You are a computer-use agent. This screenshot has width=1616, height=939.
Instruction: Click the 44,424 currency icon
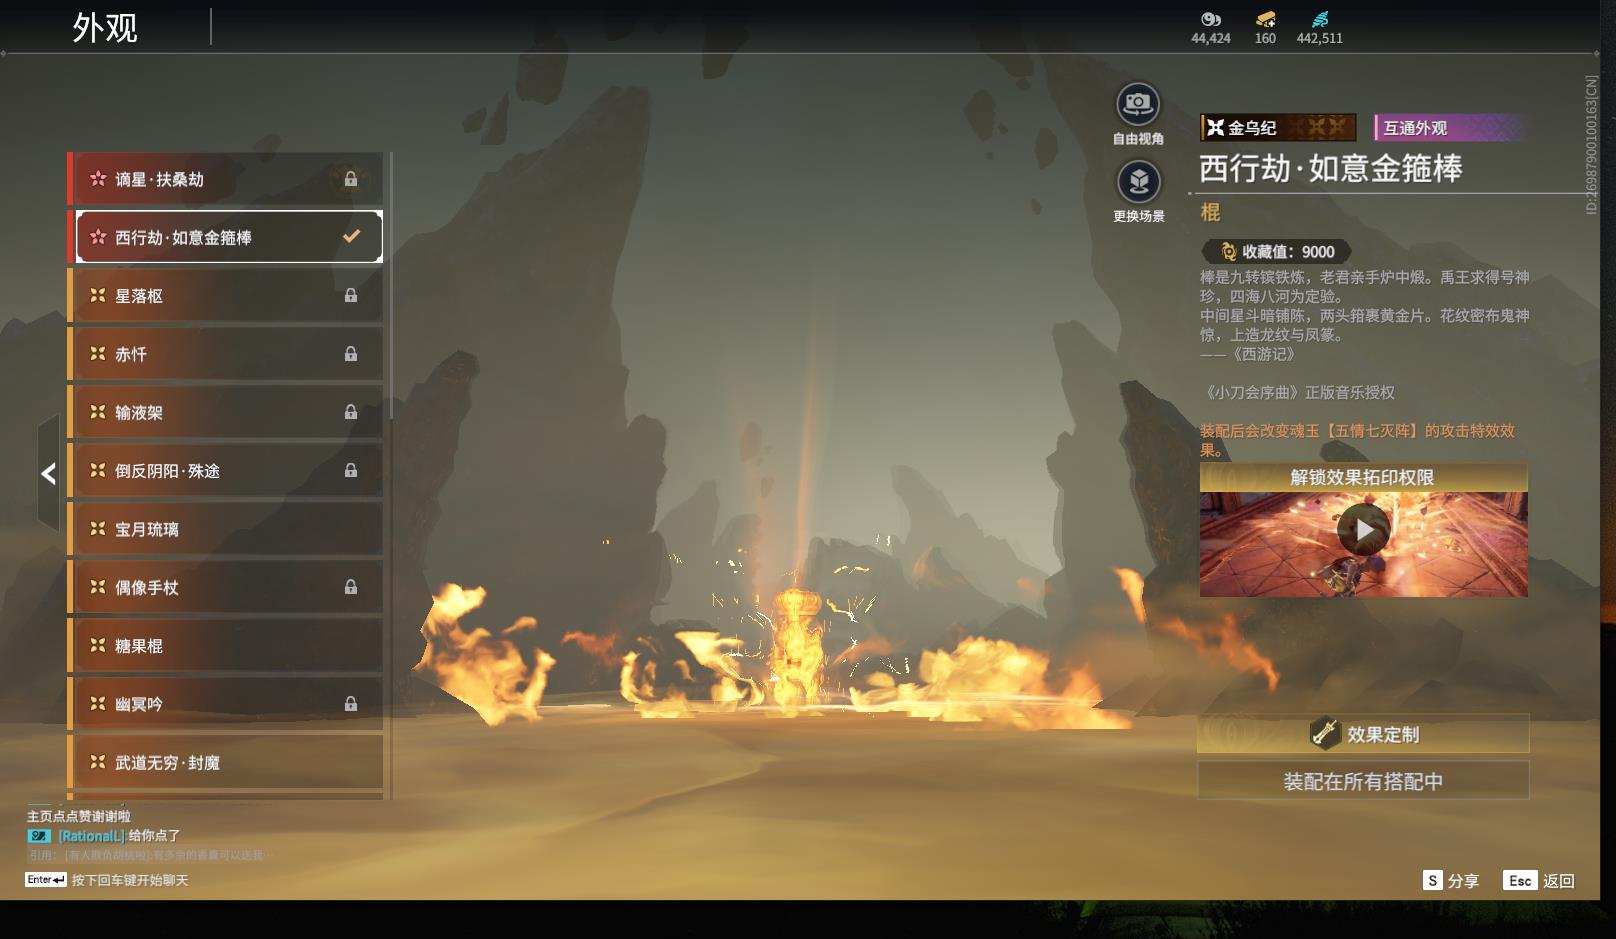(1211, 19)
